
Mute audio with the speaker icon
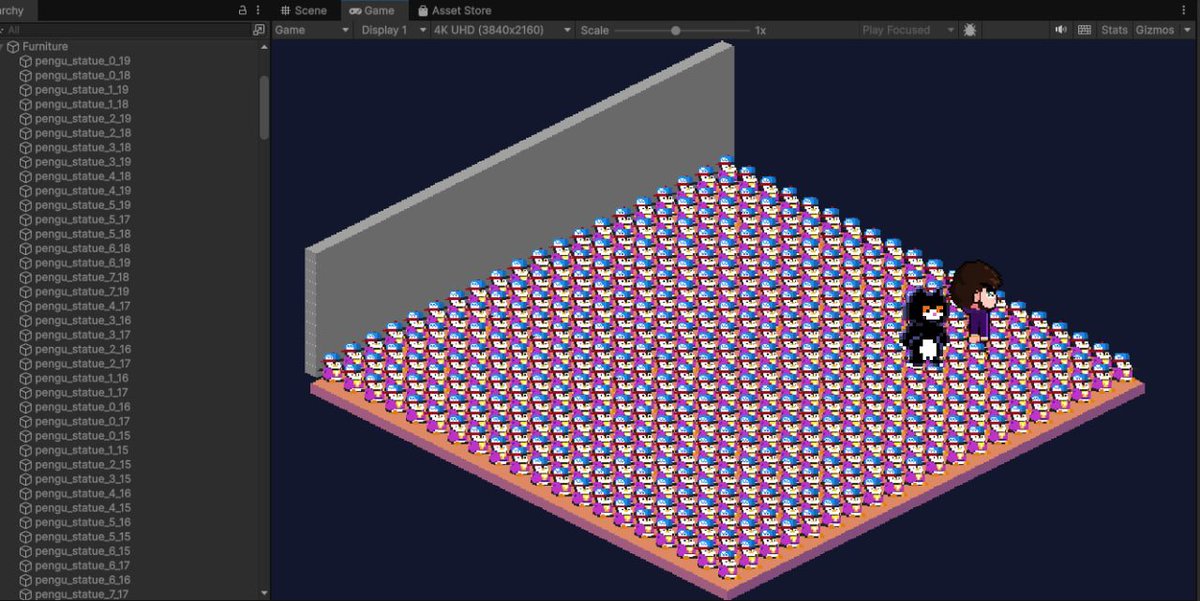click(x=1060, y=30)
